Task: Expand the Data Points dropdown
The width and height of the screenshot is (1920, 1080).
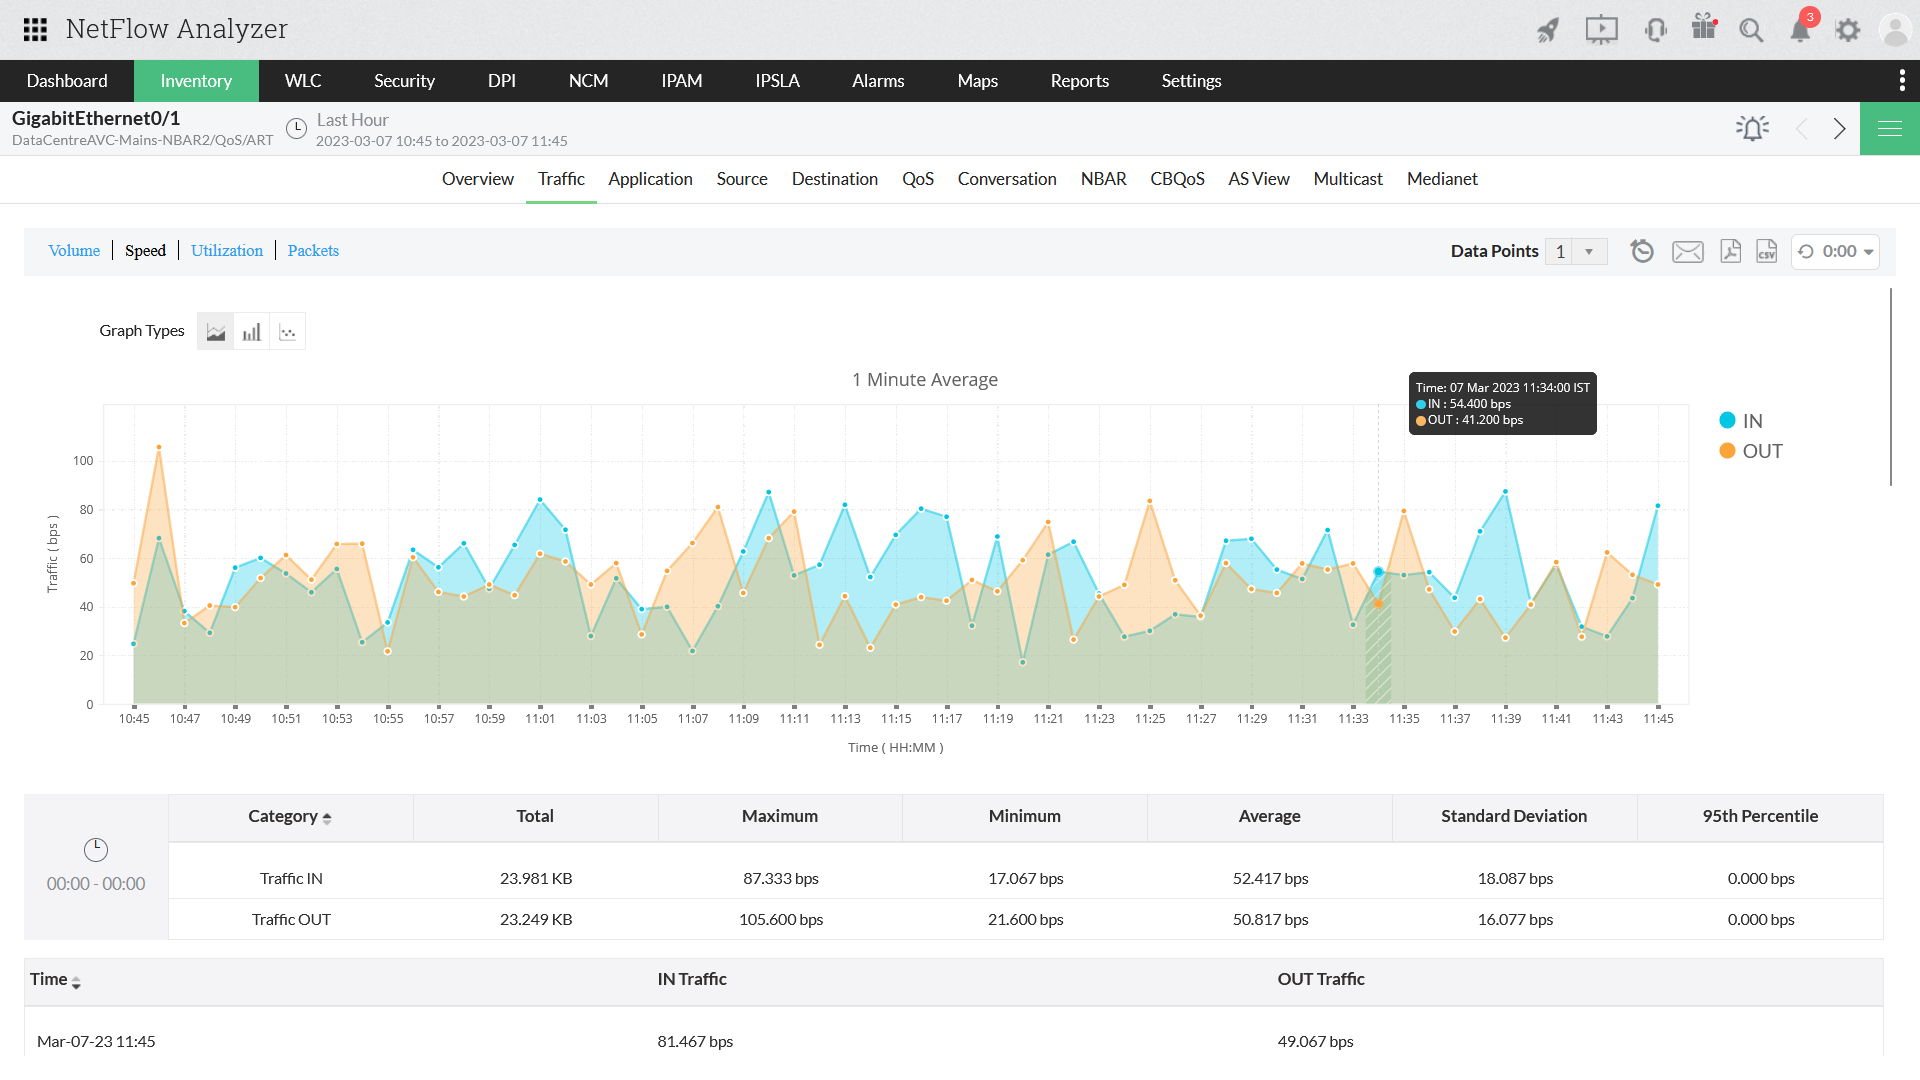Action: pos(1590,251)
